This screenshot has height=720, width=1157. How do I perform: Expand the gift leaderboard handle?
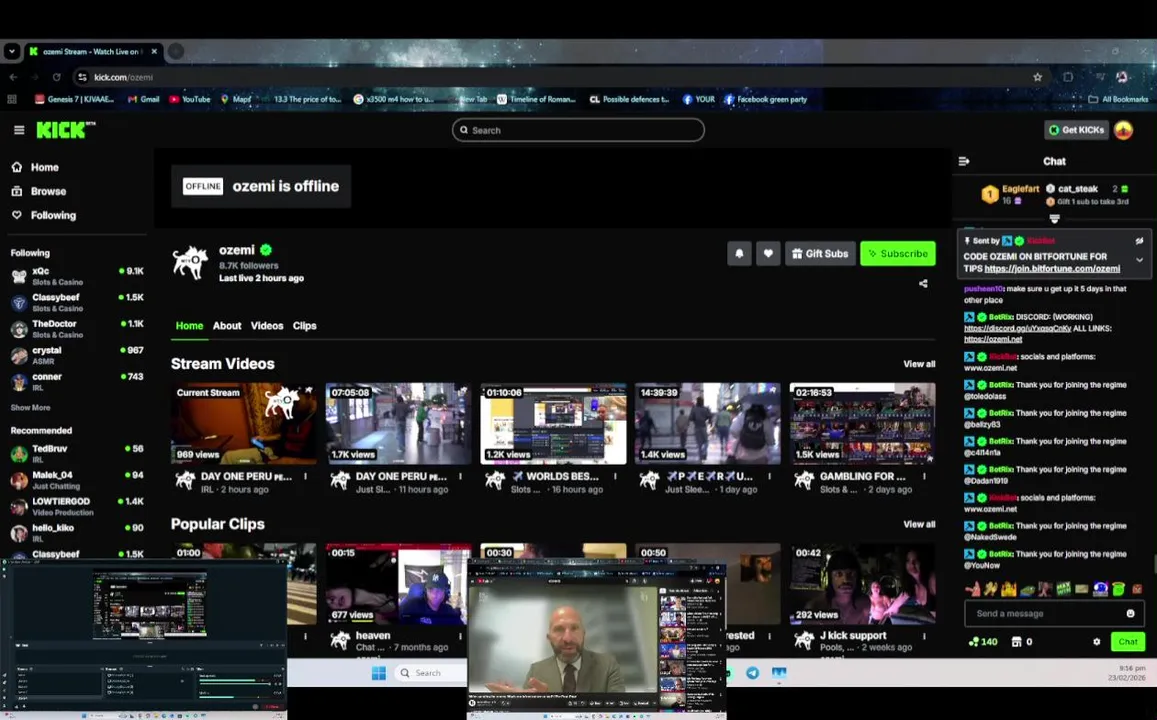click(x=1054, y=218)
